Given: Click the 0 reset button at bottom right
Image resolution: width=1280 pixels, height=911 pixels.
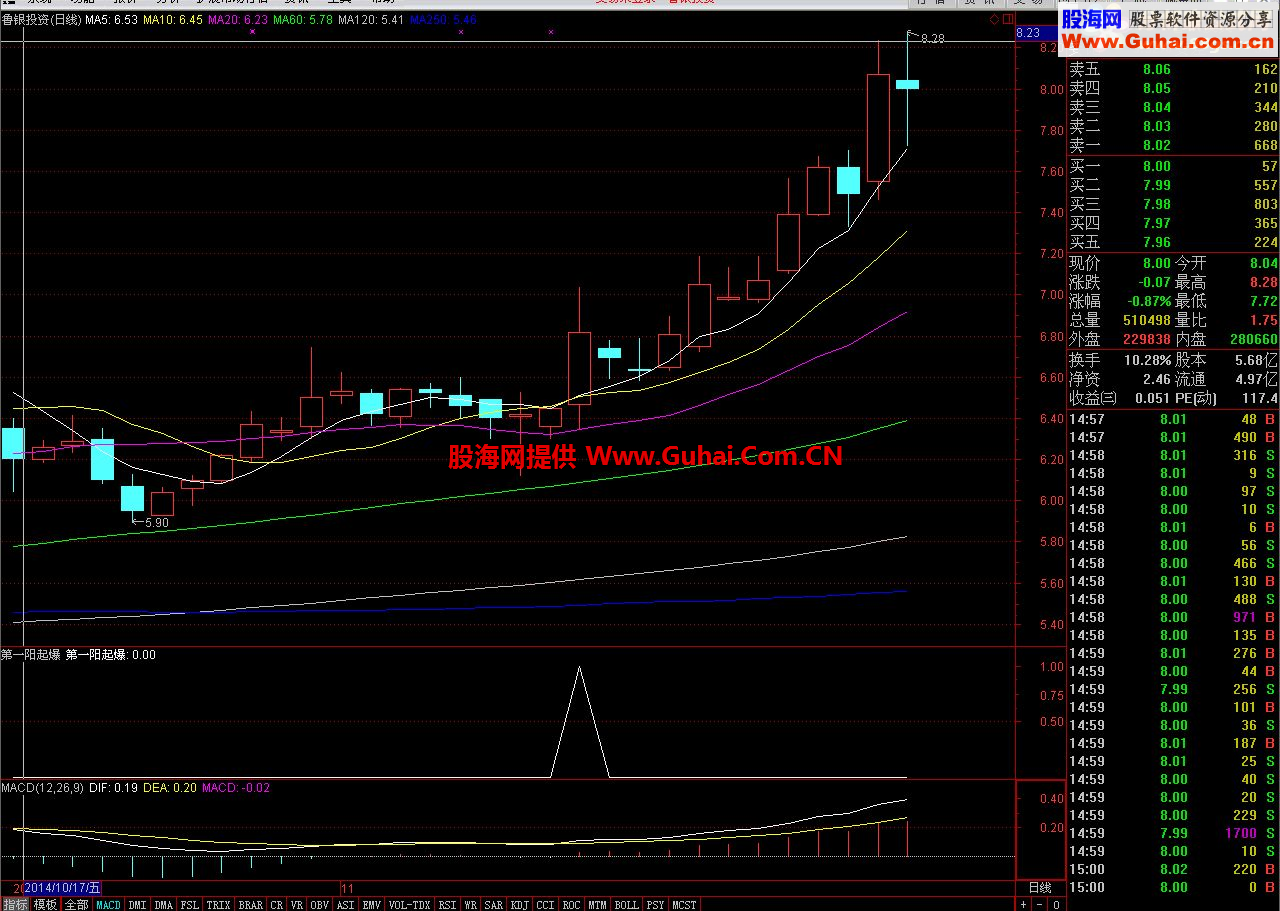Looking at the screenshot, I should click(x=1054, y=904).
